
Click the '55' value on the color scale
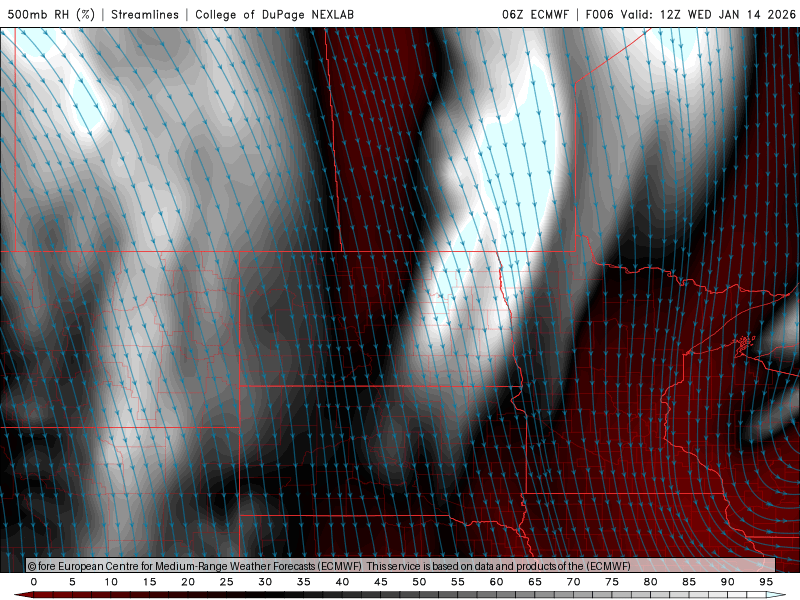point(458,582)
